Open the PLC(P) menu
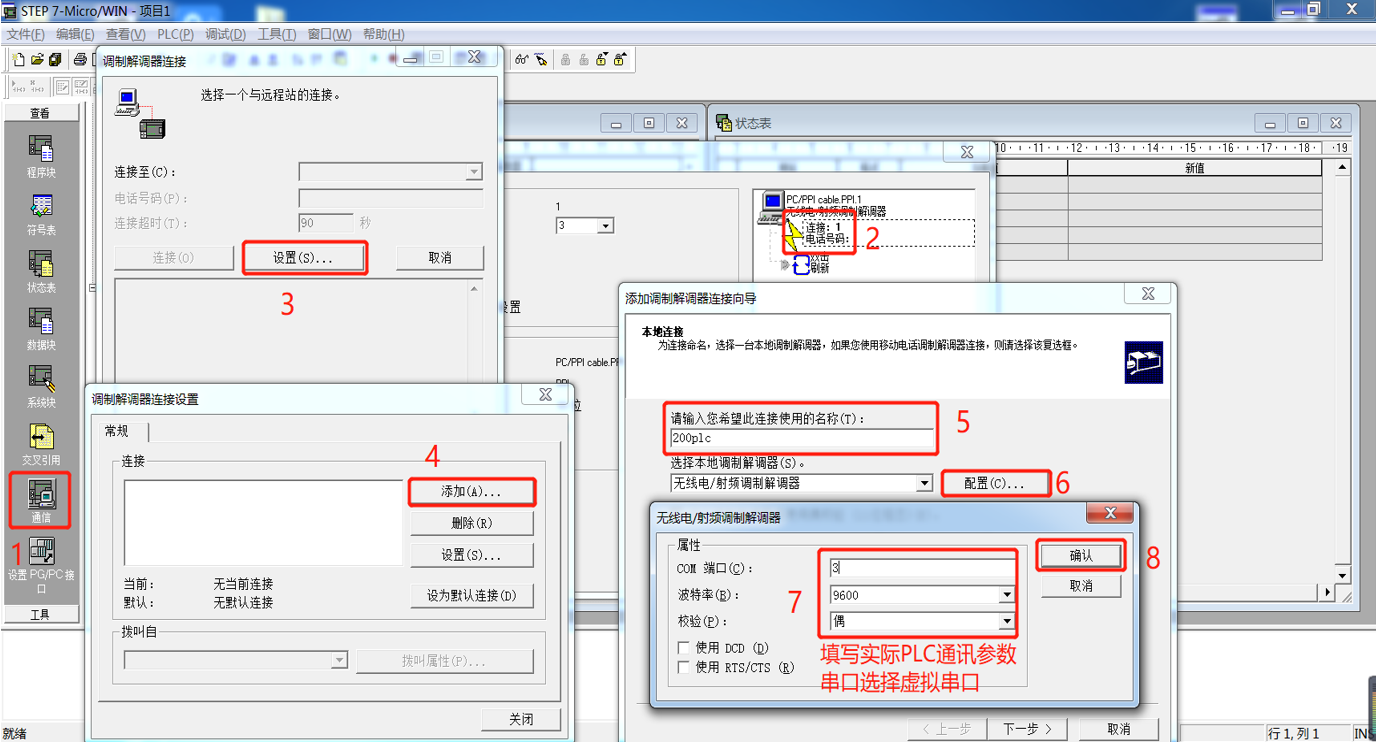Screen dimensions: 1376x745 (175, 34)
